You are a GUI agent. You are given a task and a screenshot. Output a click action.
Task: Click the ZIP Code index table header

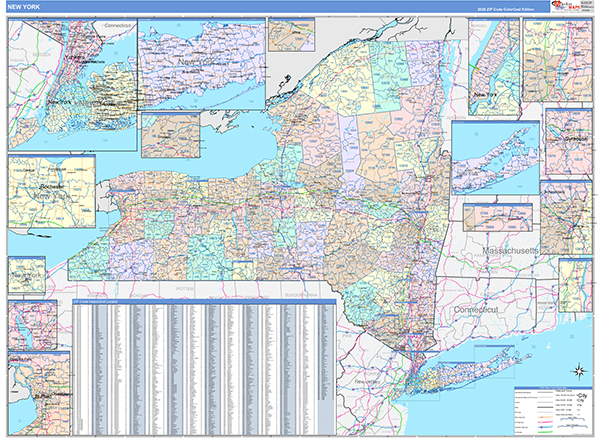click(204, 302)
